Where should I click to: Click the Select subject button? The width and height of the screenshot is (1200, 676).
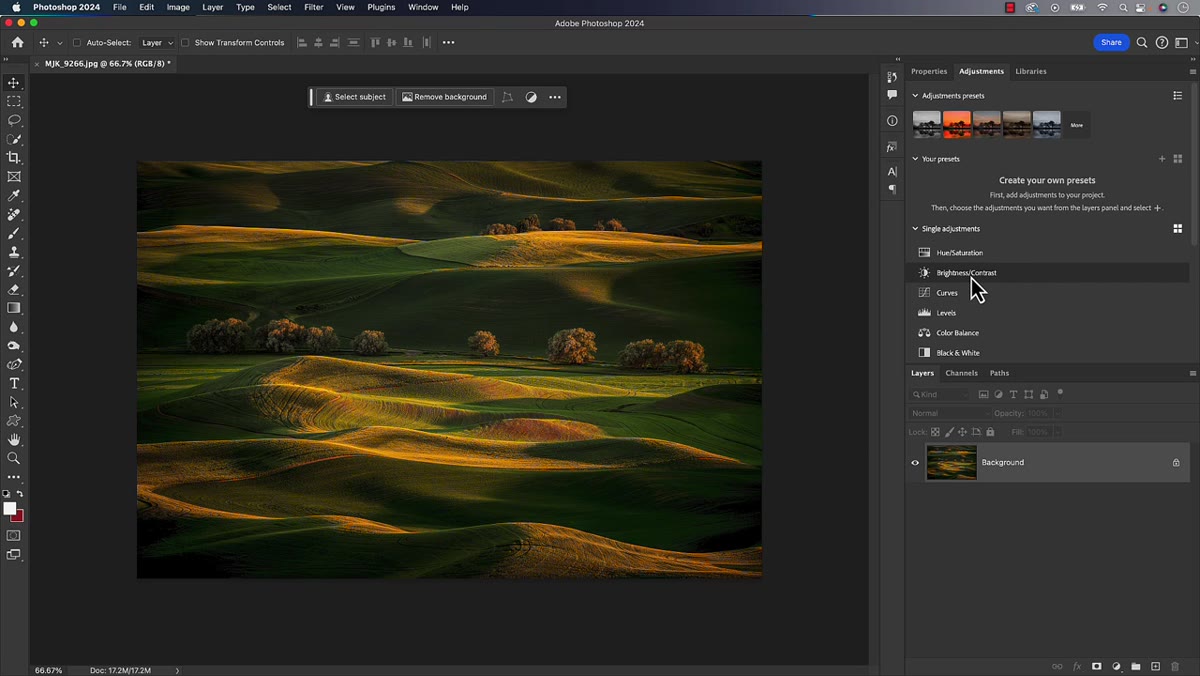[355, 97]
